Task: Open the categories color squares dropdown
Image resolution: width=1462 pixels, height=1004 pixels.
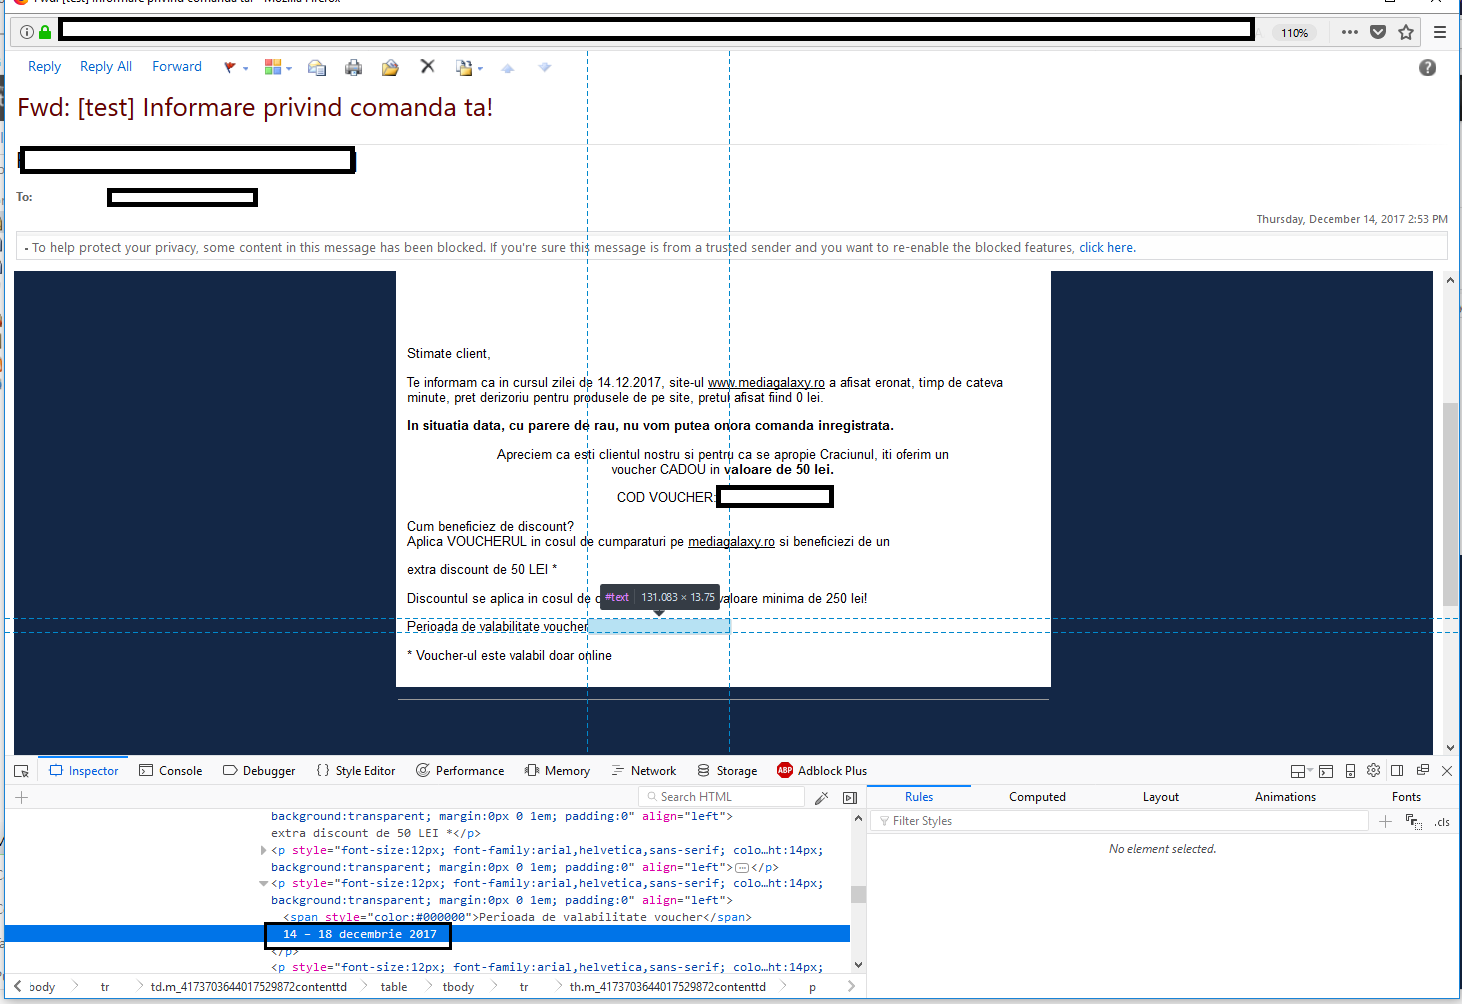Action: pos(277,67)
